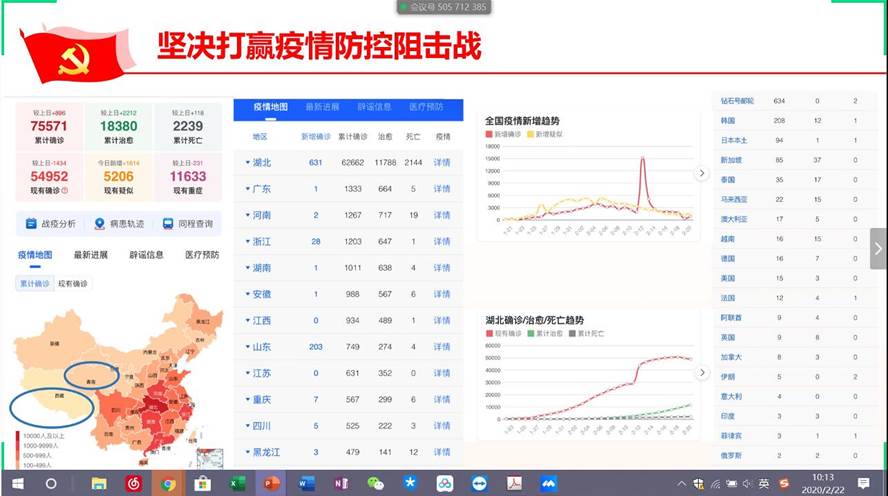Click next arrow beside 全国疫情新增趋势 chart
Screen dimensions: 888x496
click(x=702, y=174)
